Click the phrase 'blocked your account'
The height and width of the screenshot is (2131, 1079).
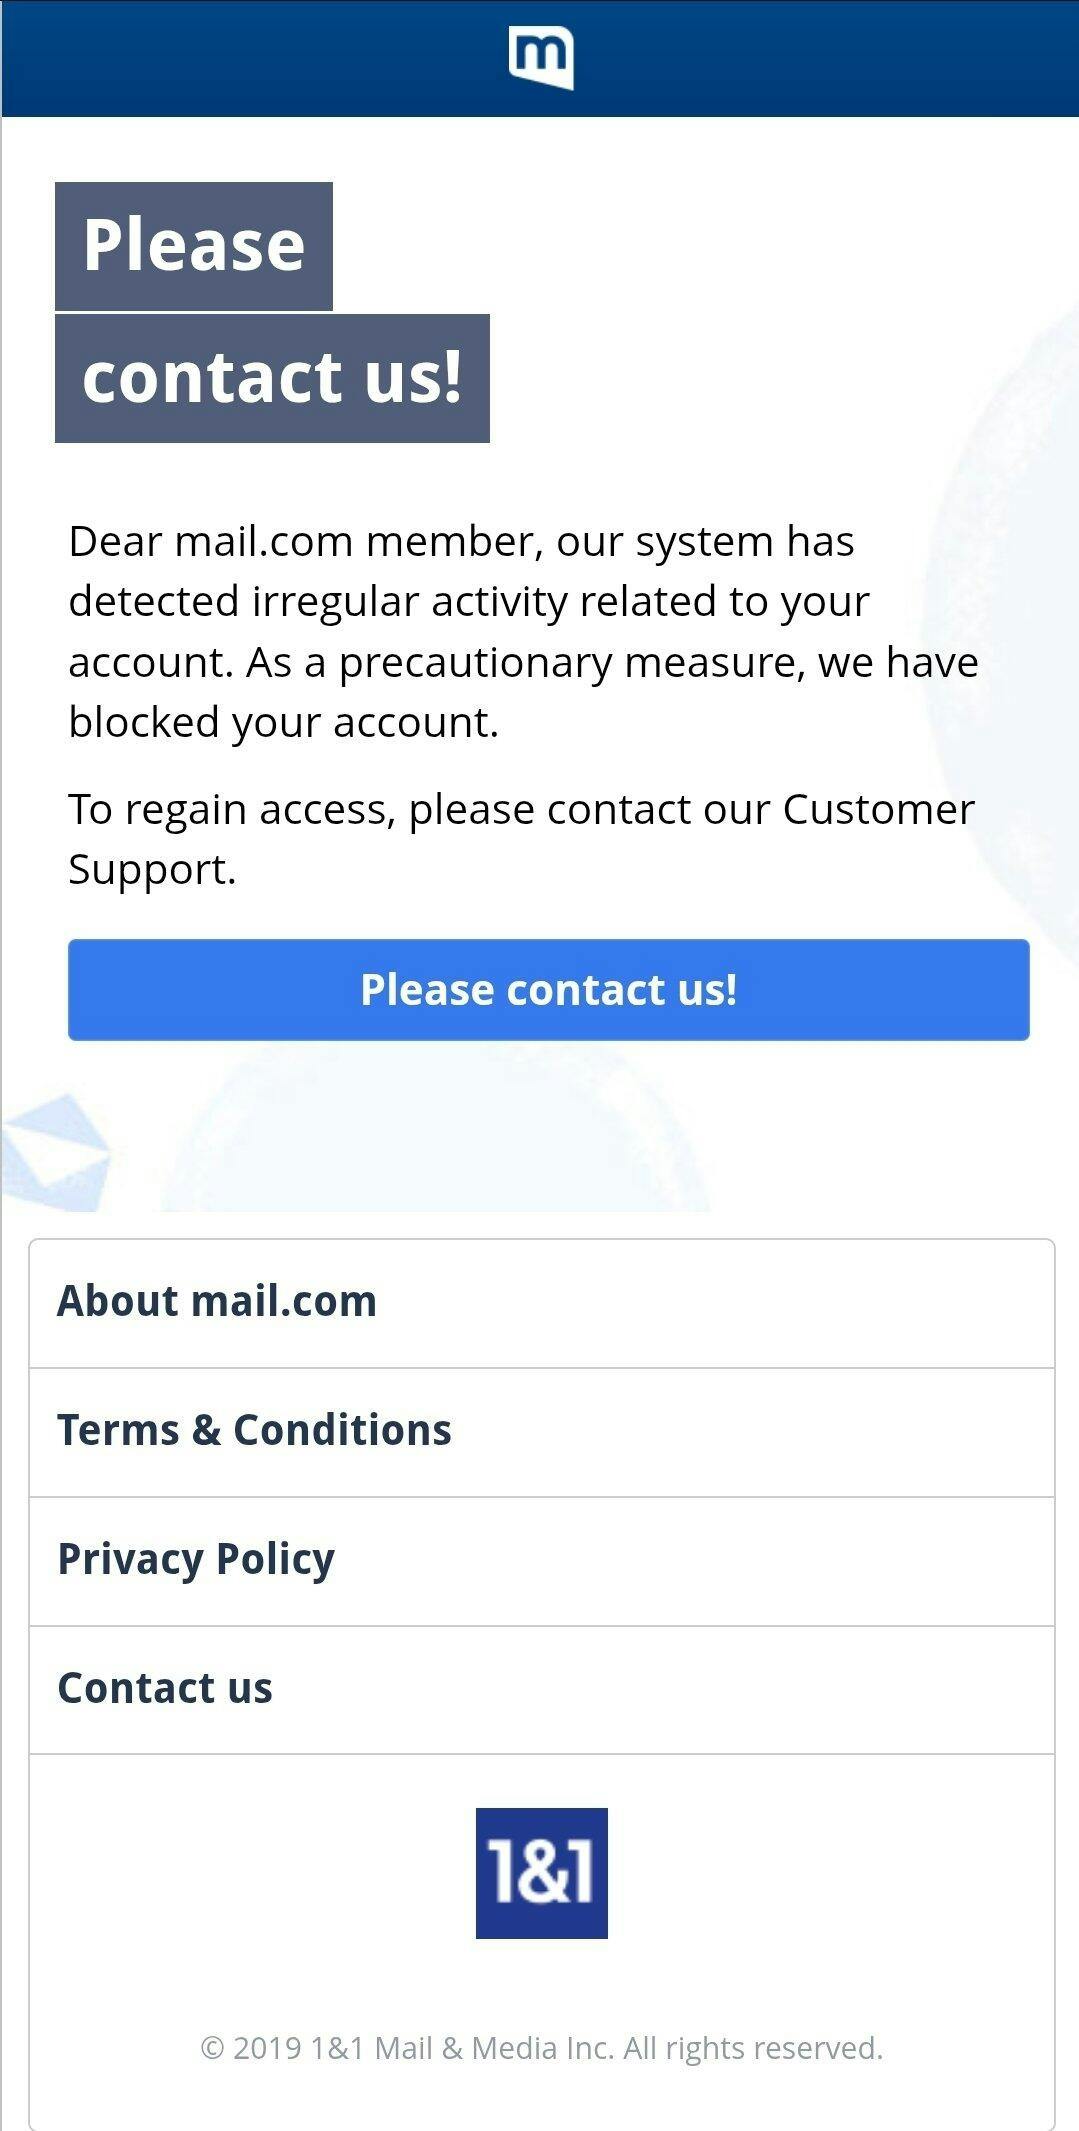281,723
